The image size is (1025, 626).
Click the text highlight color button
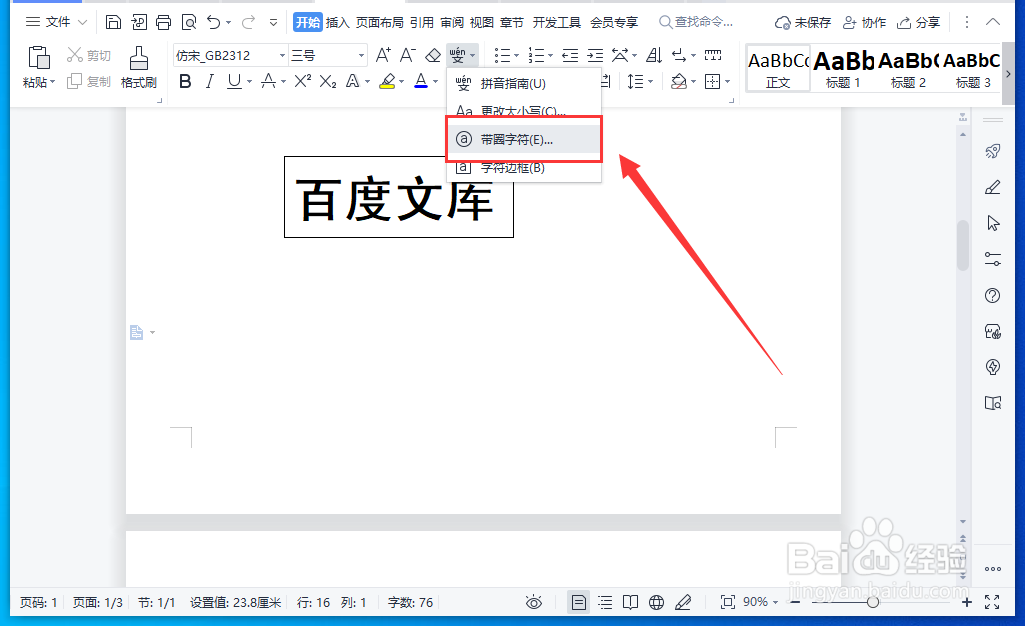tap(388, 82)
